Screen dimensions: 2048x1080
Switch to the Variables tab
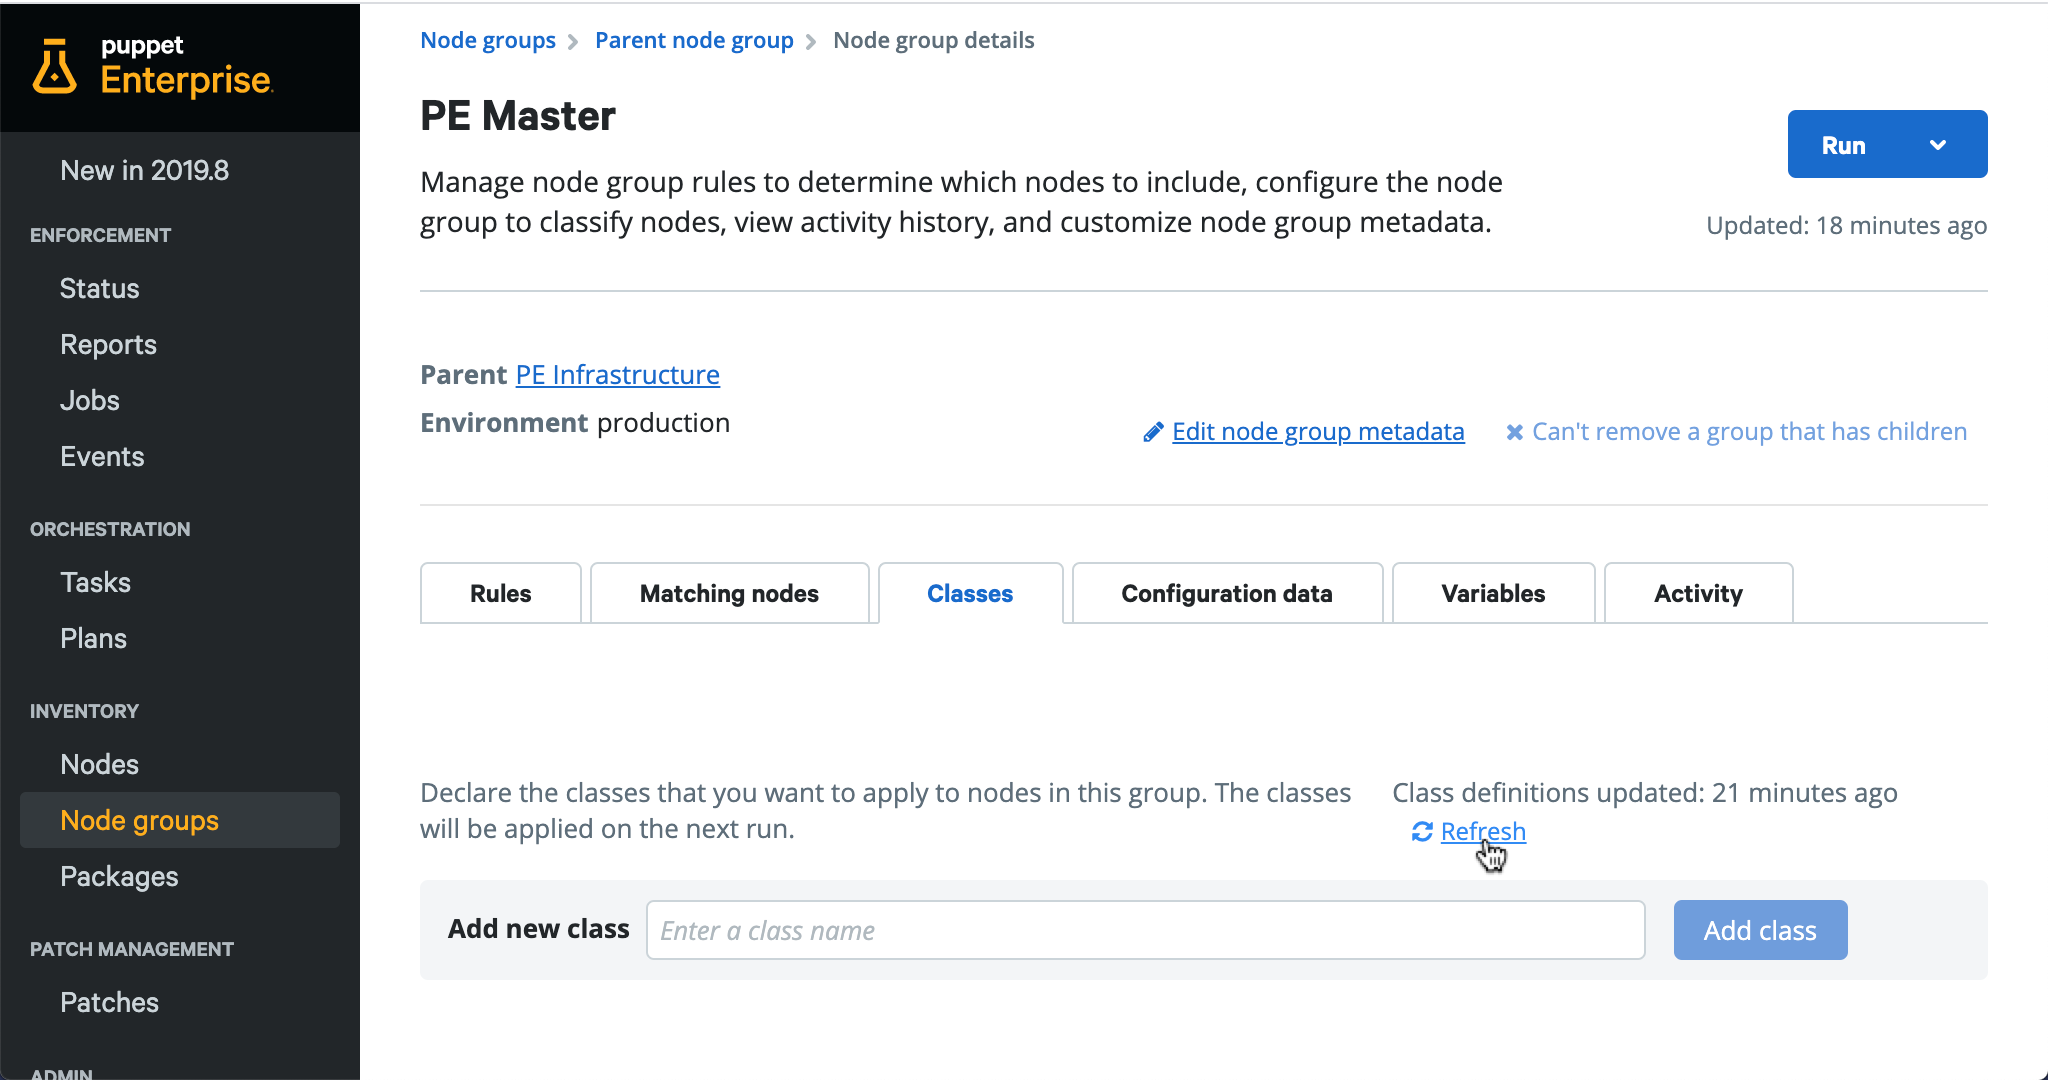tap(1493, 593)
